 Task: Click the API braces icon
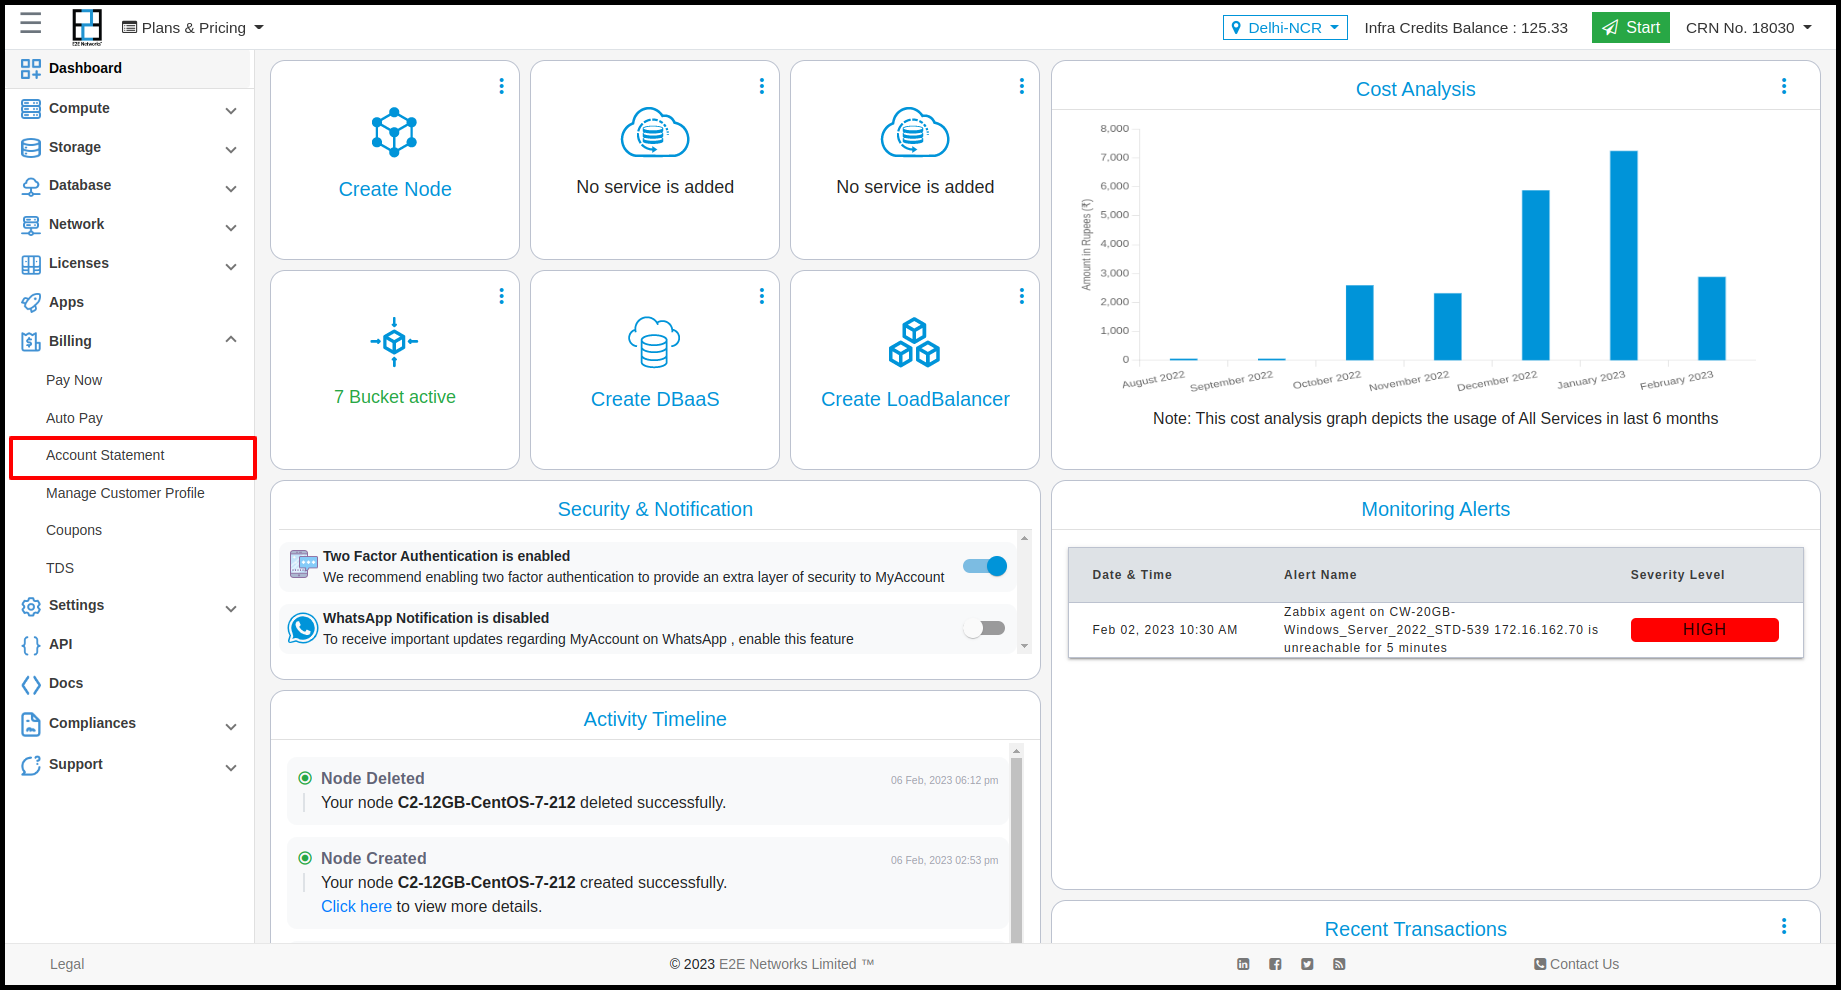[x=31, y=645]
